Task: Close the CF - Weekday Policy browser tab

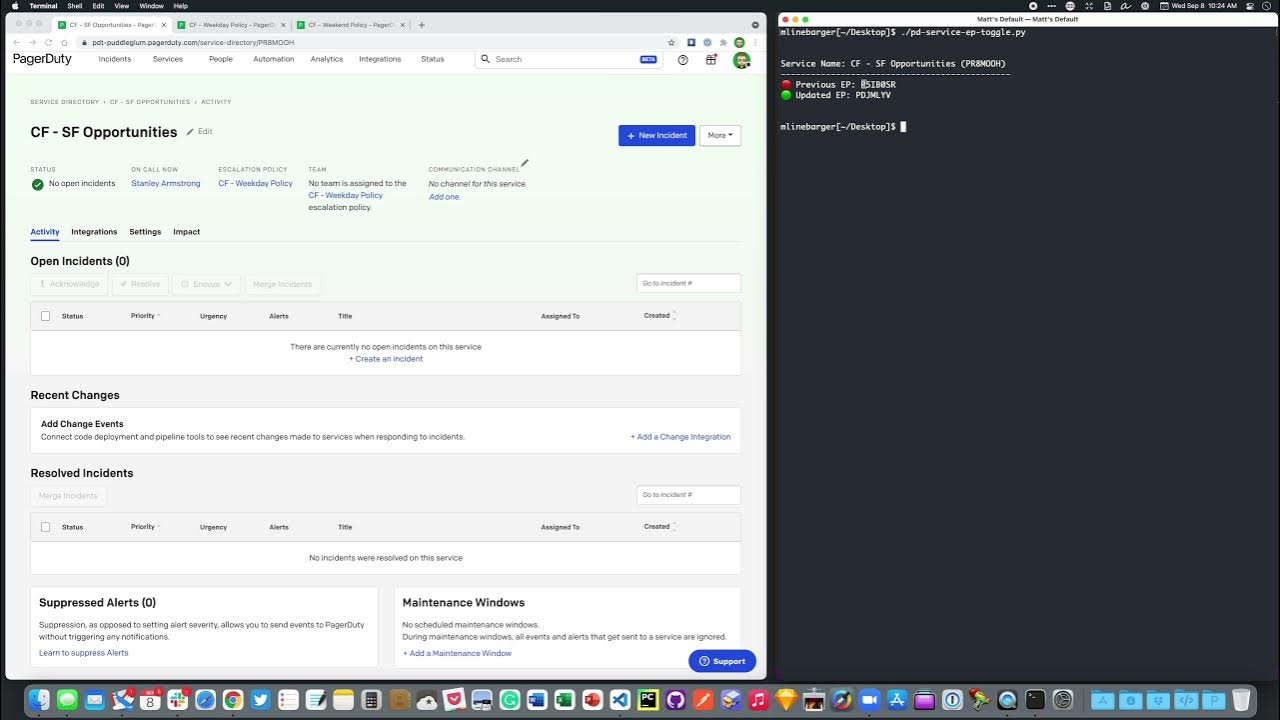Action: (283, 25)
